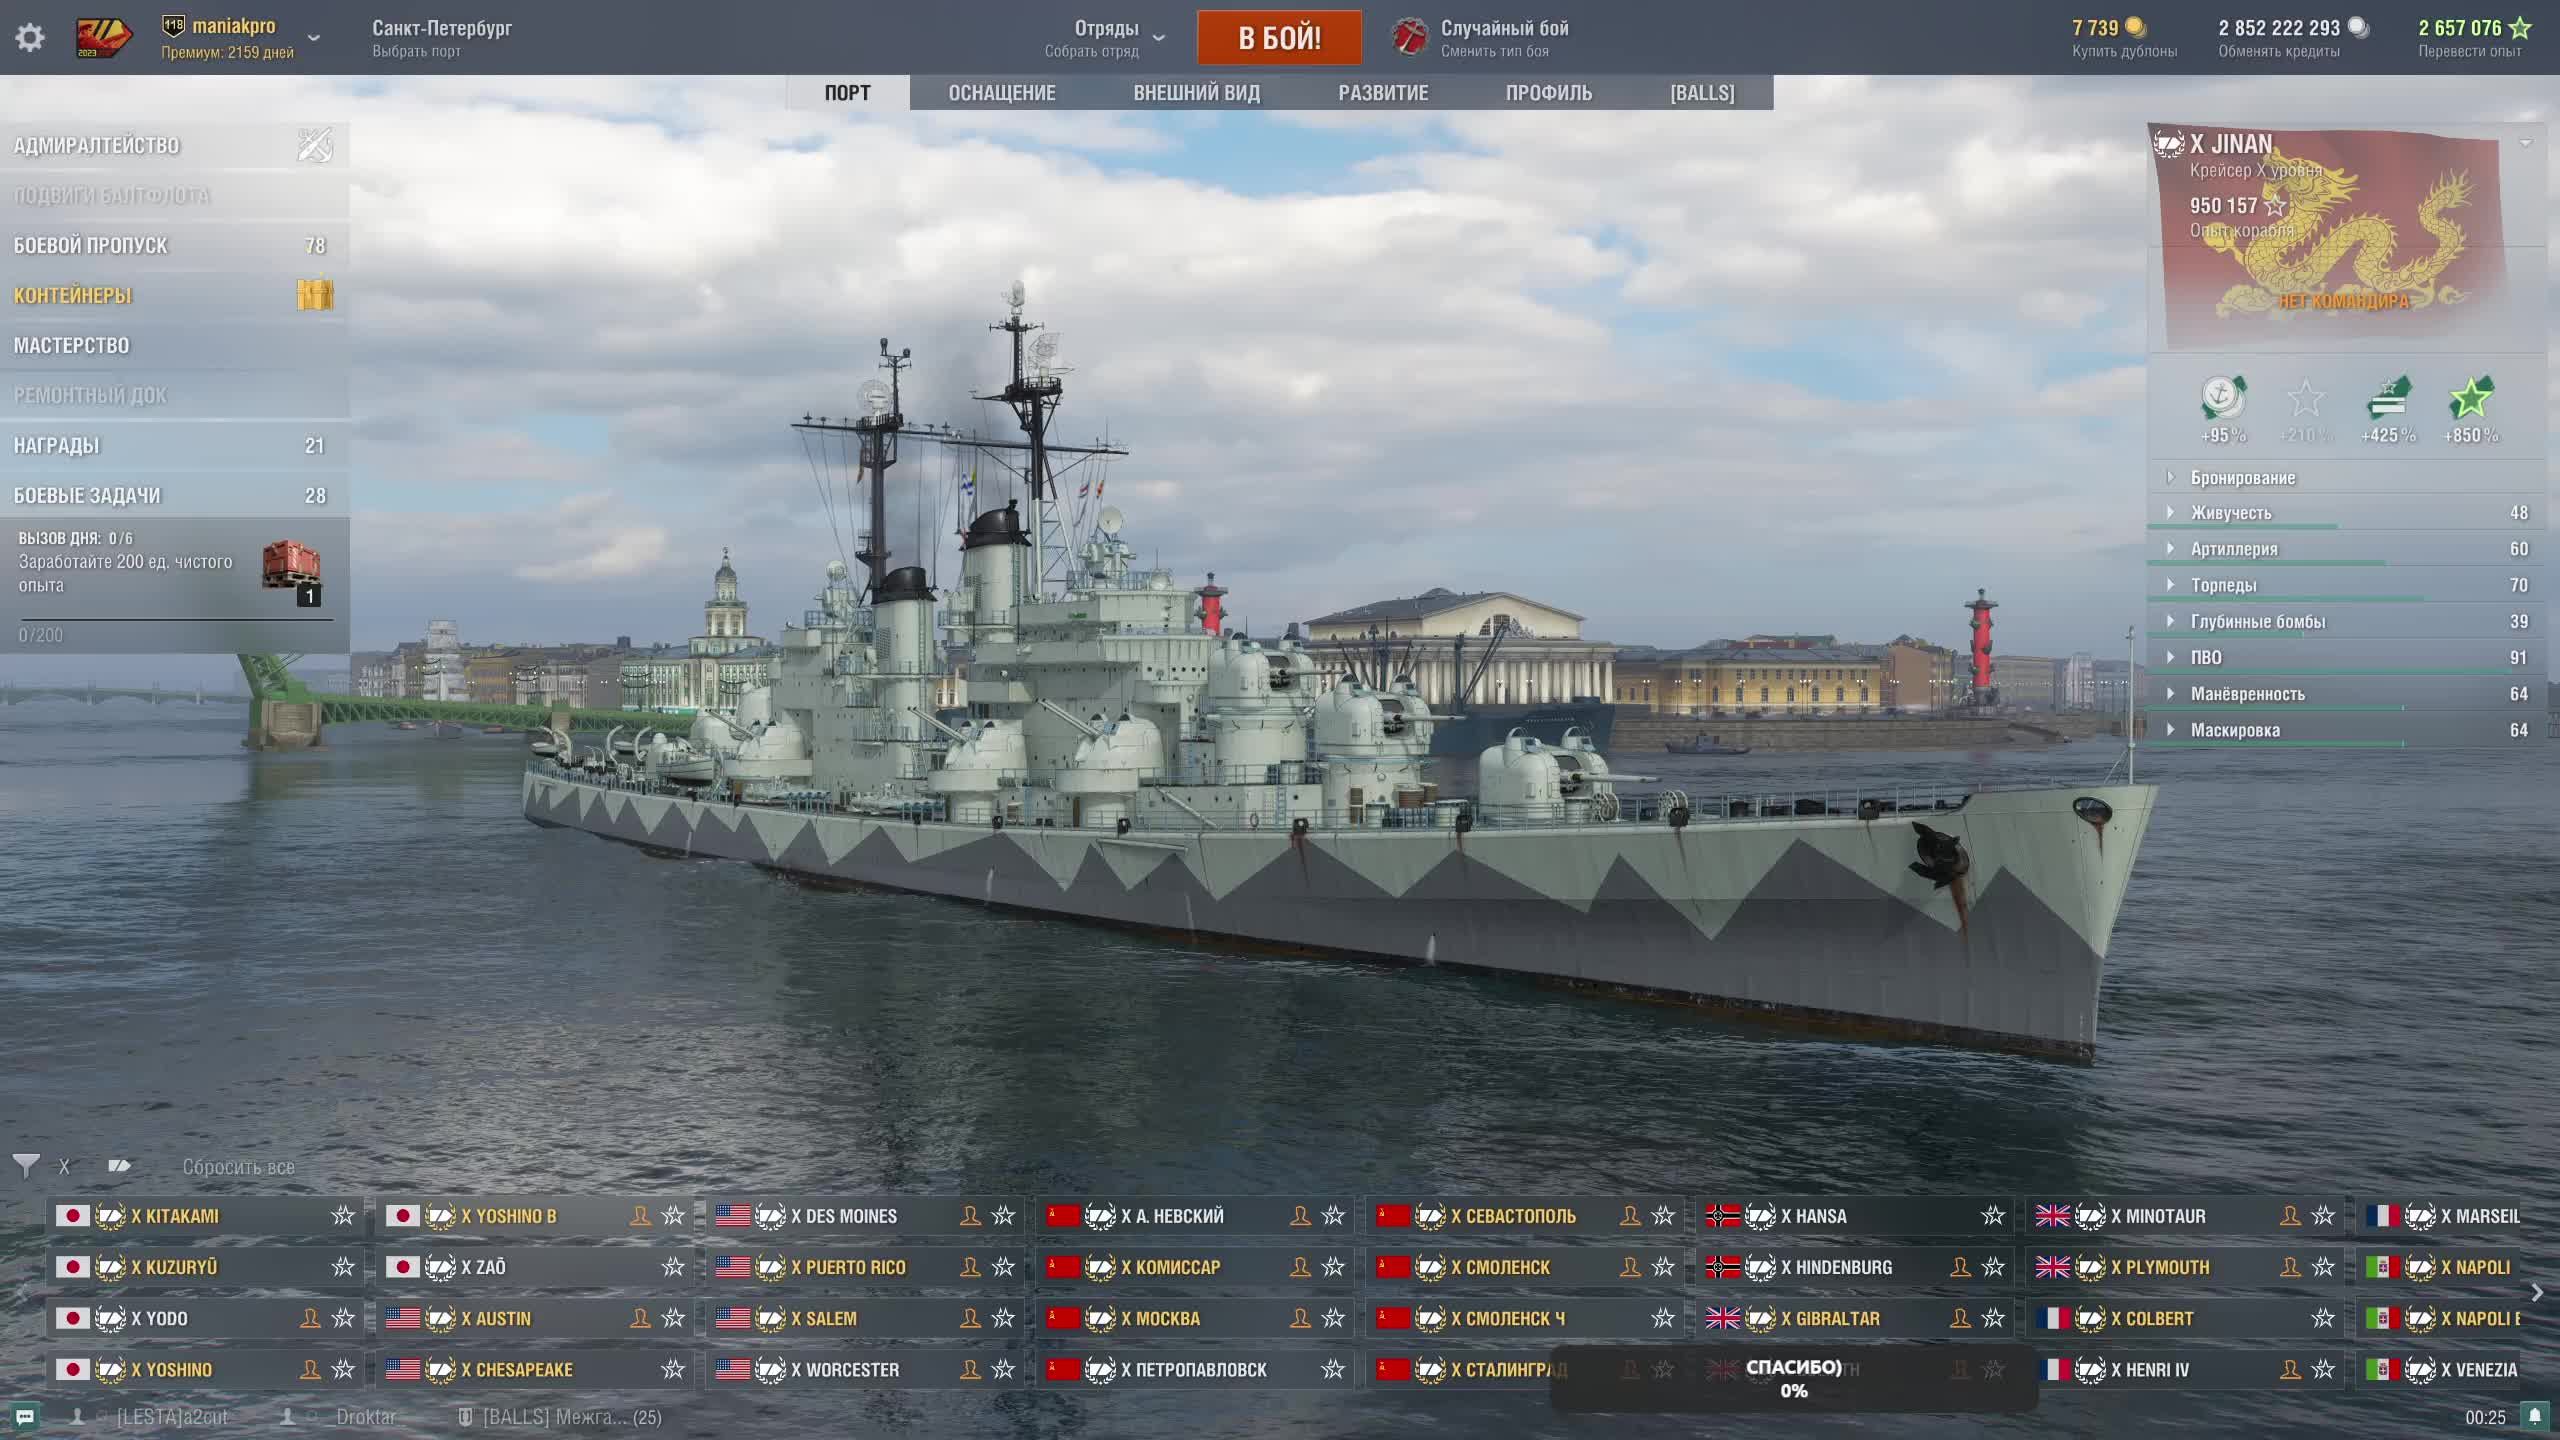Remove the tier X filter tag
This screenshot has width=2560, height=1440.
click(64, 1166)
